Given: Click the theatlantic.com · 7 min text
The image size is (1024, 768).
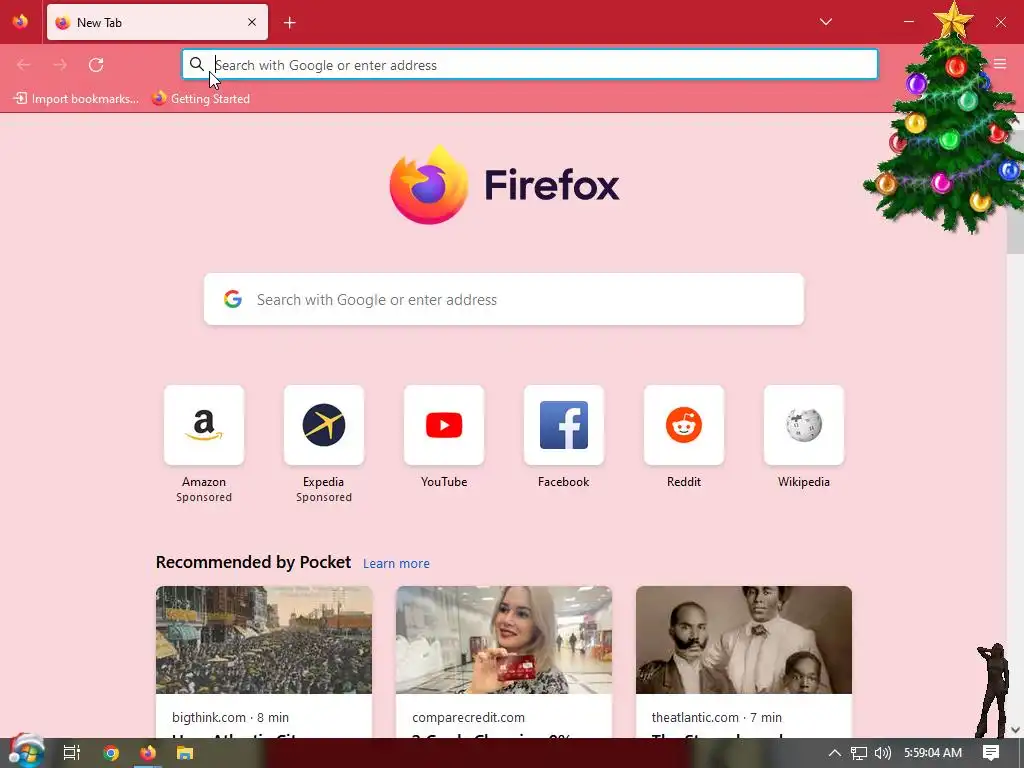Looking at the screenshot, I should 716,717.
